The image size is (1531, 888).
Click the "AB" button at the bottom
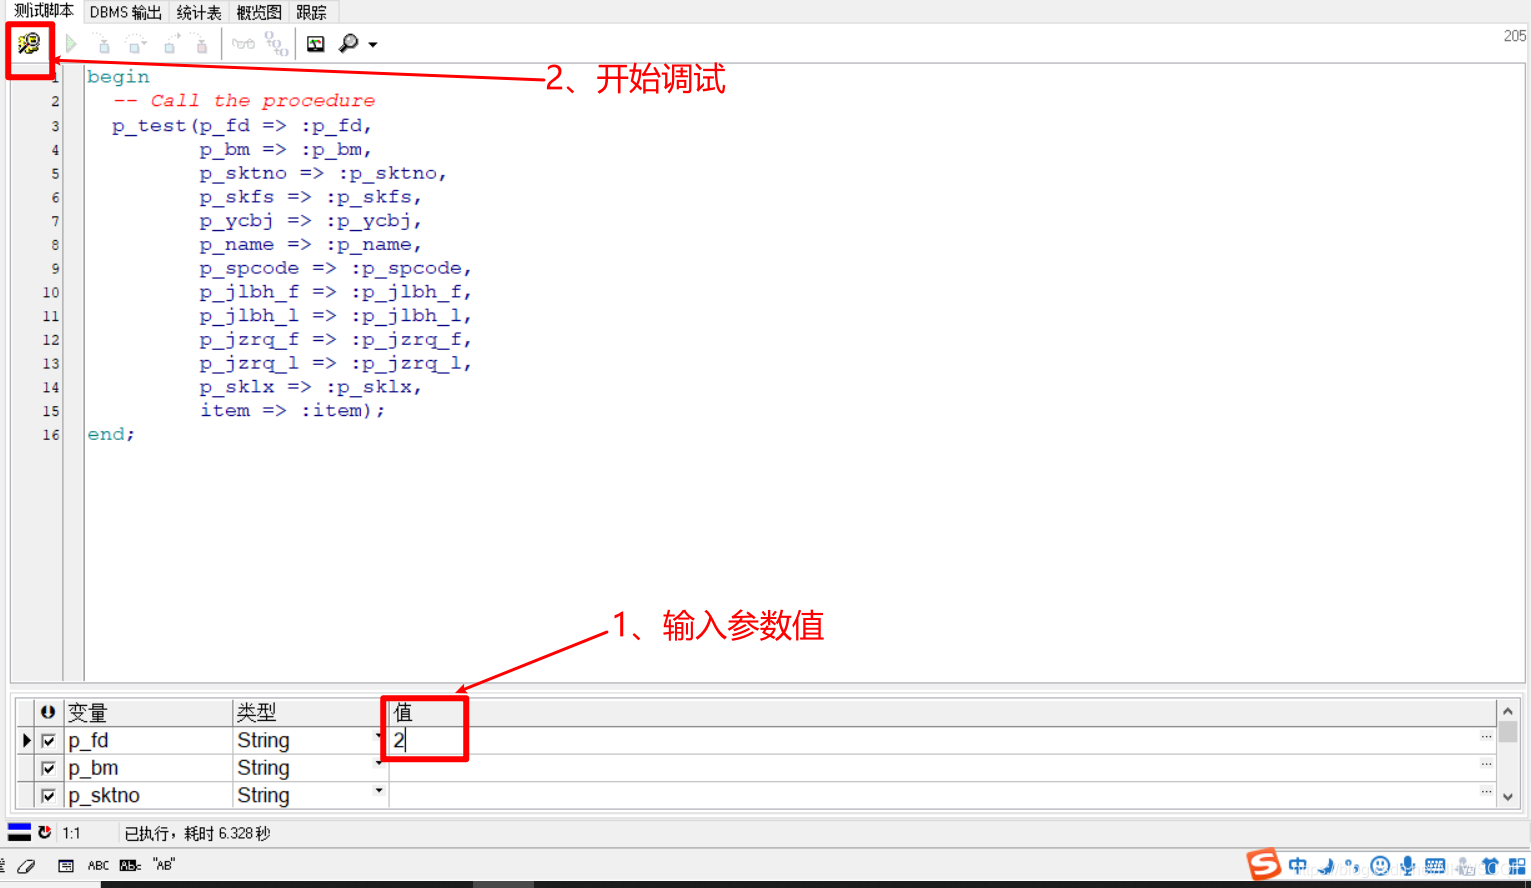point(163,865)
